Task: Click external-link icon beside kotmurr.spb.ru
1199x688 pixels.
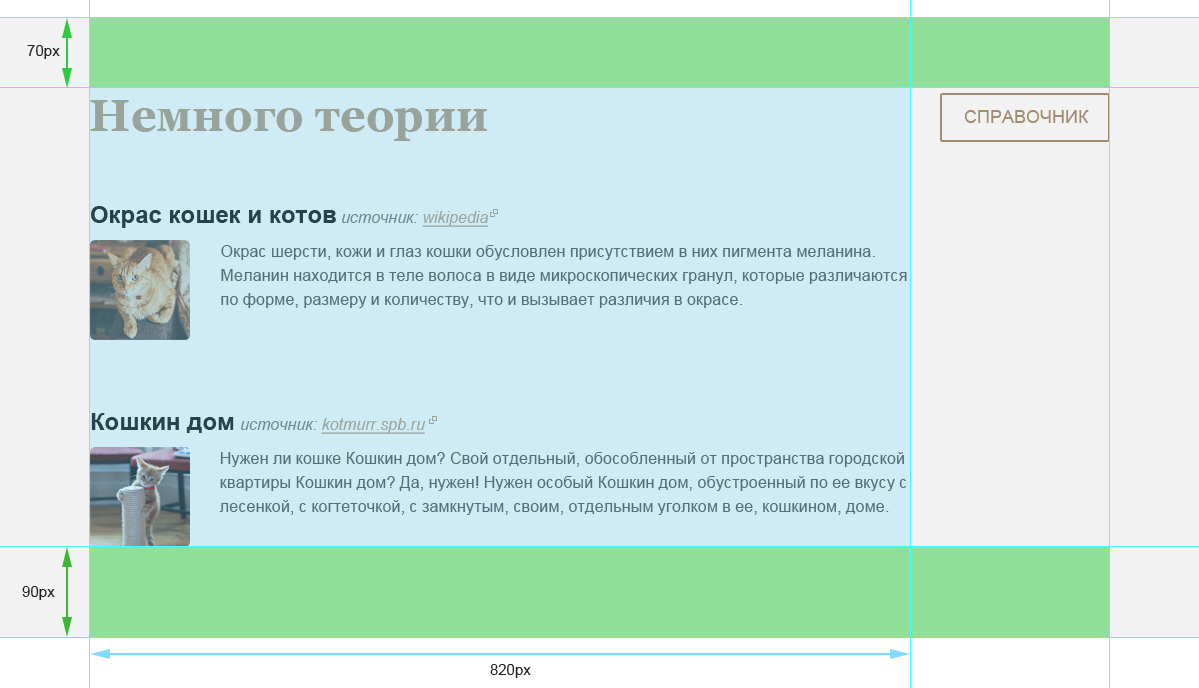Action: coord(433,421)
